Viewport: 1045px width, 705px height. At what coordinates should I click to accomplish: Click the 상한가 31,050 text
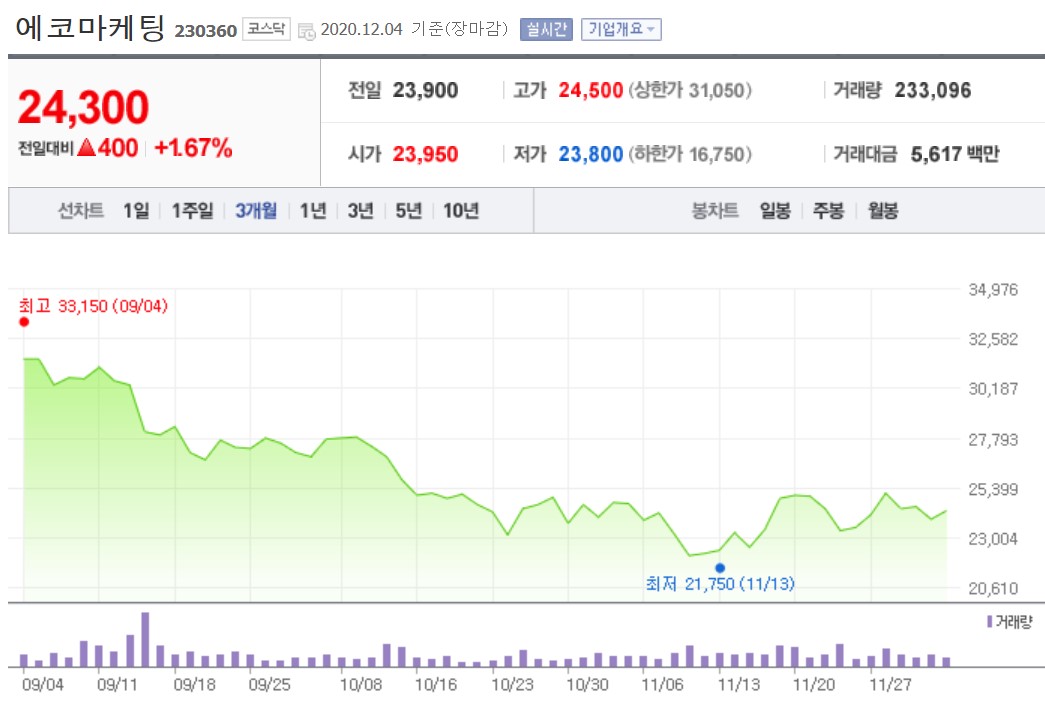690,90
